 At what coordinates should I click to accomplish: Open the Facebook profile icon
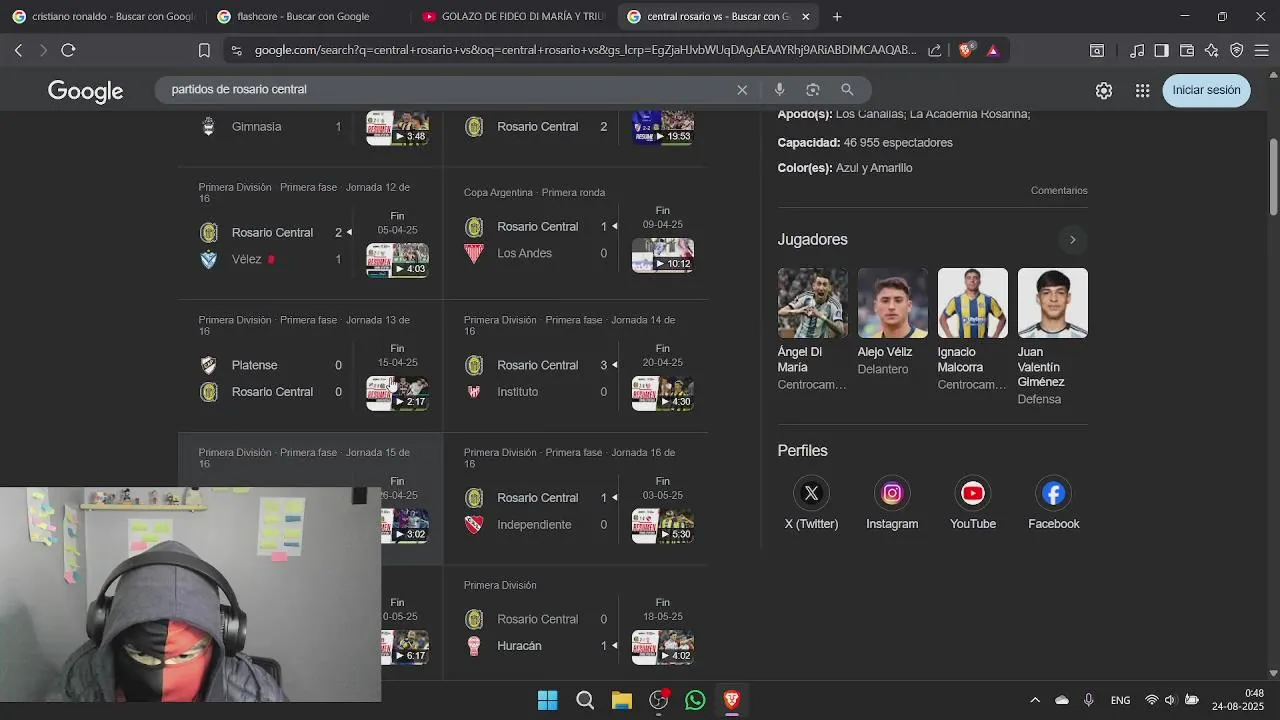[x=1053, y=493]
